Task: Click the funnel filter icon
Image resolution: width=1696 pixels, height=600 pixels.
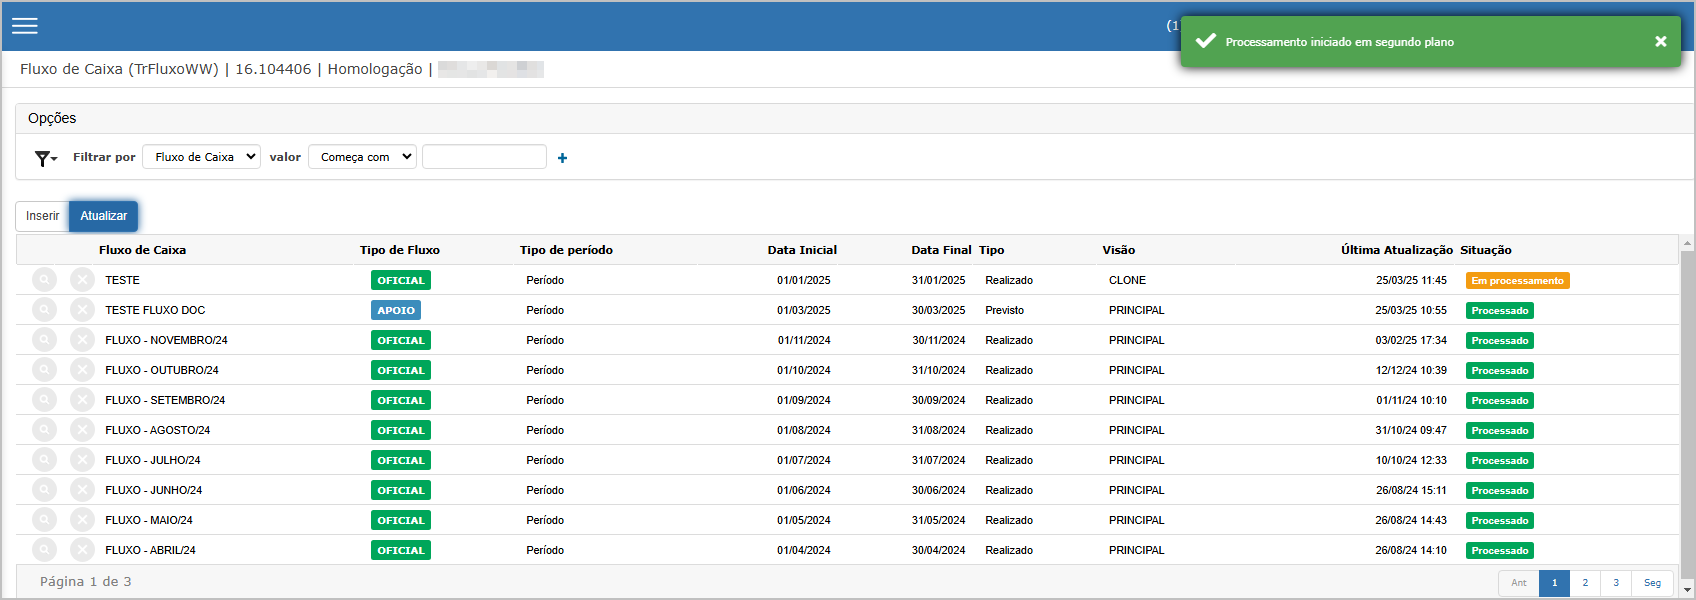Action: pyautogui.click(x=45, y=158)
